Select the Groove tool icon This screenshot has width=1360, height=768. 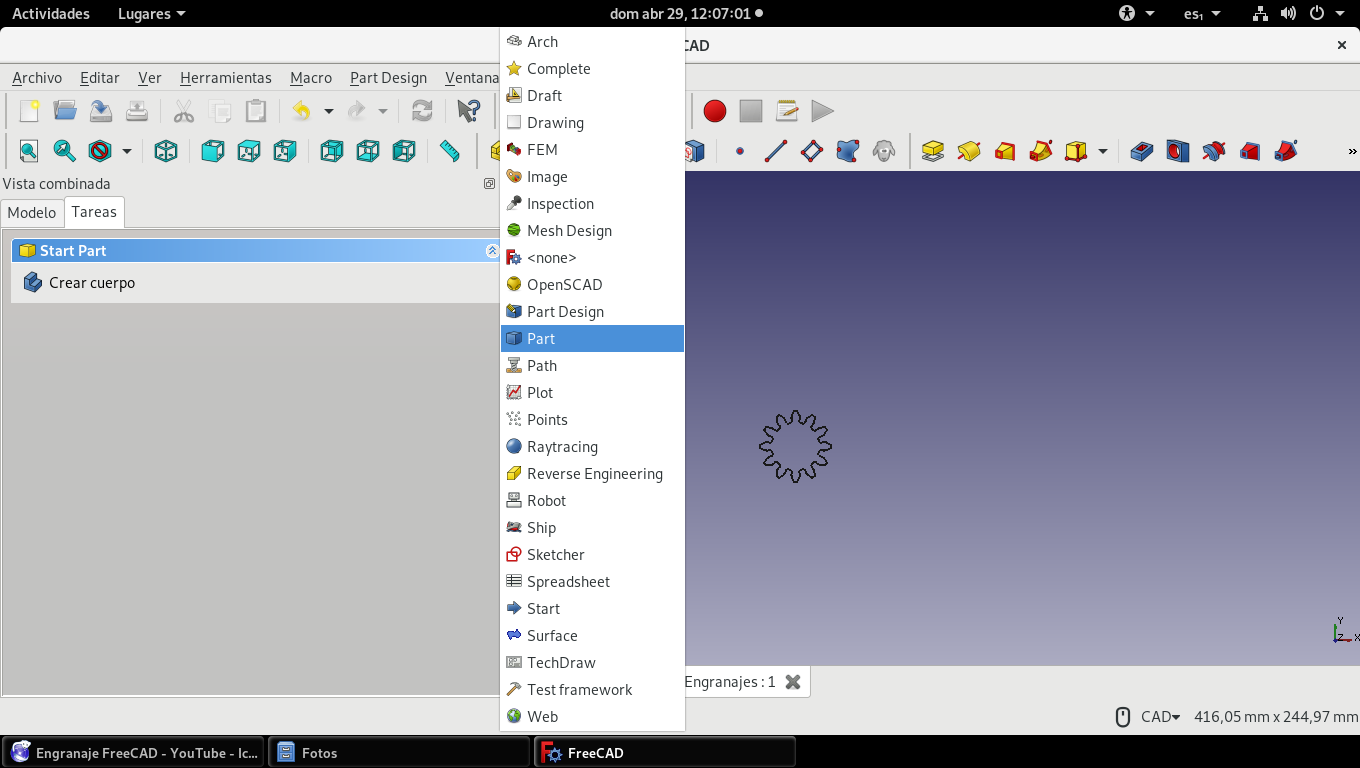point(1214,151)
